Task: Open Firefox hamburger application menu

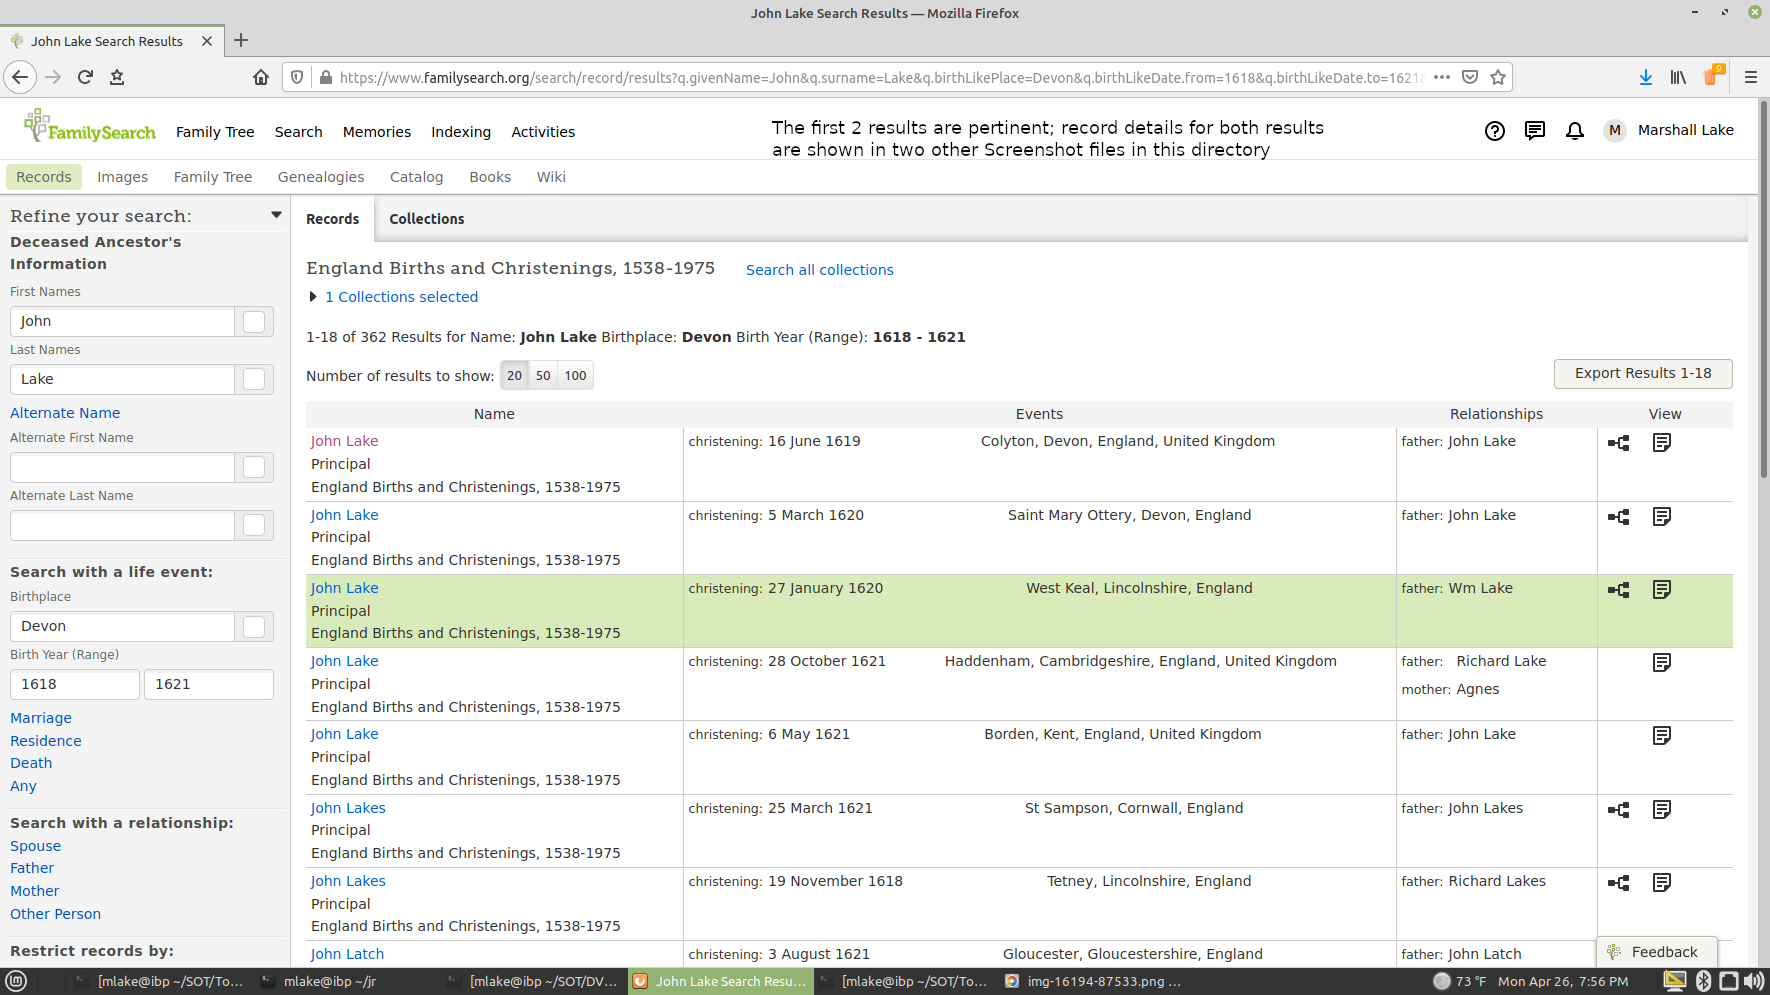Action: pyautogui.click(x=1750, y=77)
